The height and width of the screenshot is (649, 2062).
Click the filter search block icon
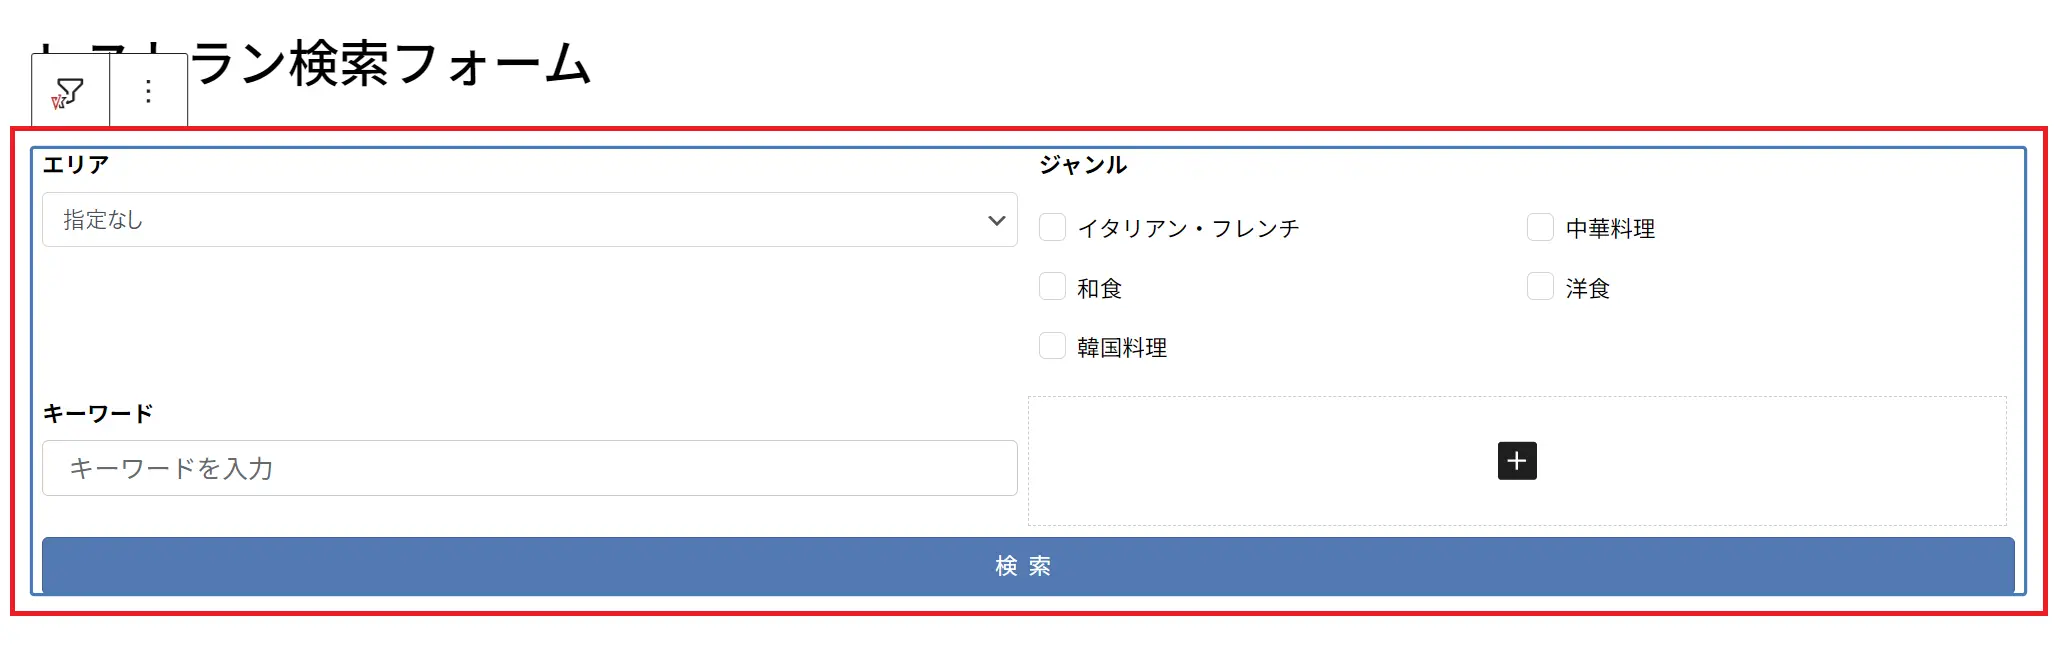click(69, 92)
